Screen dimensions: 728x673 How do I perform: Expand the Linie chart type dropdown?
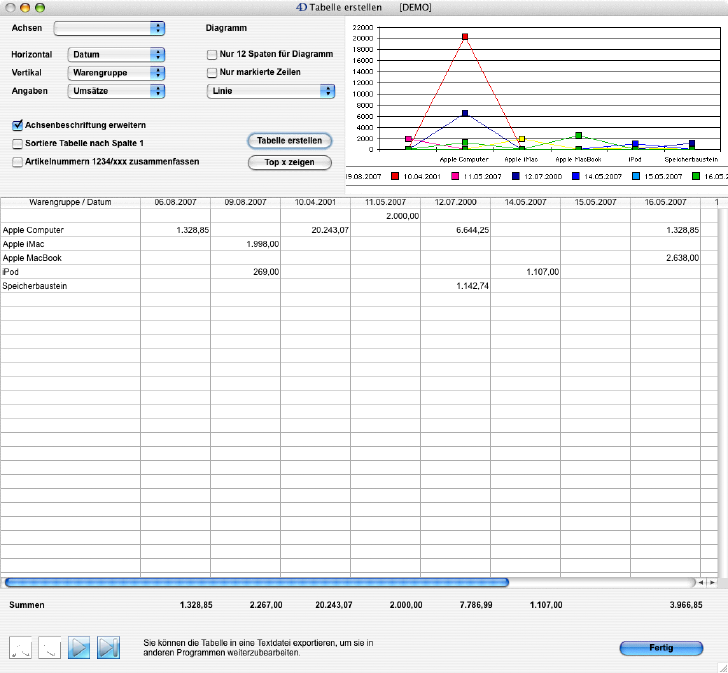pos(270,91)
